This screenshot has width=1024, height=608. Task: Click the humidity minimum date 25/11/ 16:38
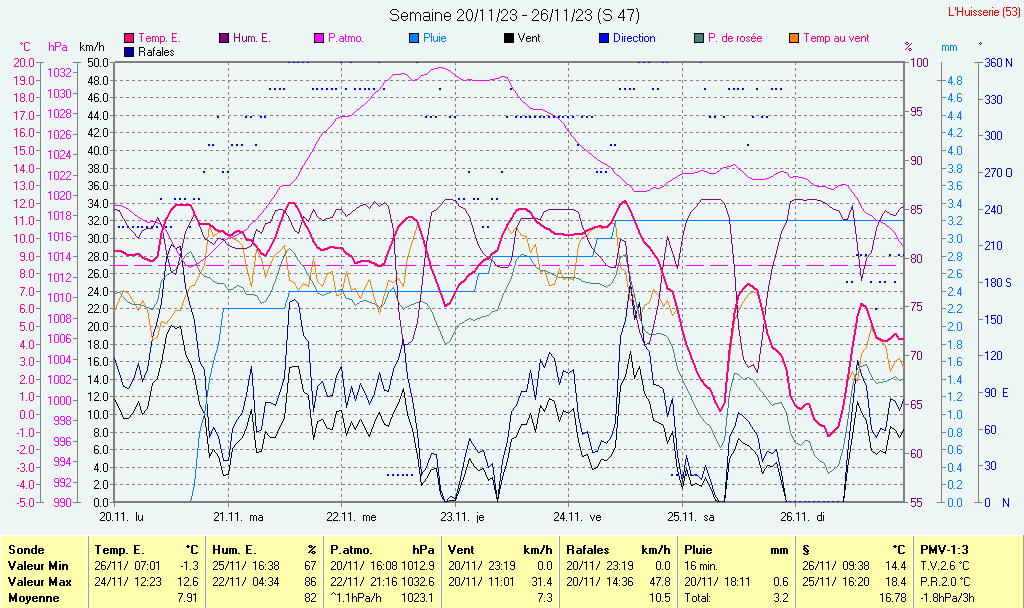[246, 566]
